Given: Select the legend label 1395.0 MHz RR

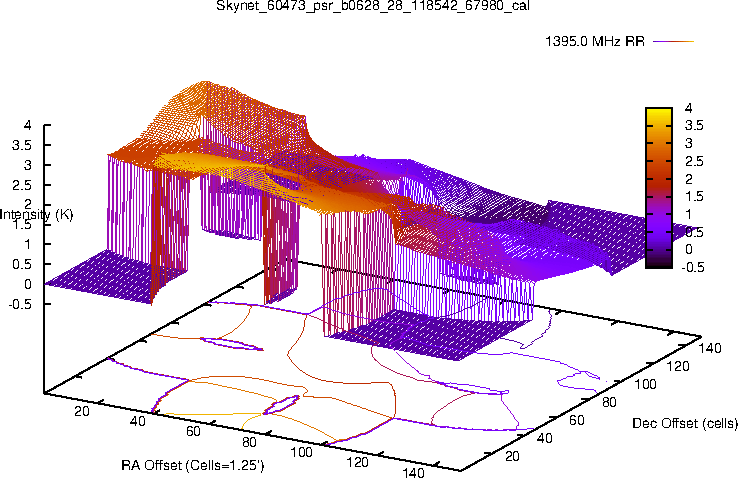Looking at the screenshot, I should point(595,41).
